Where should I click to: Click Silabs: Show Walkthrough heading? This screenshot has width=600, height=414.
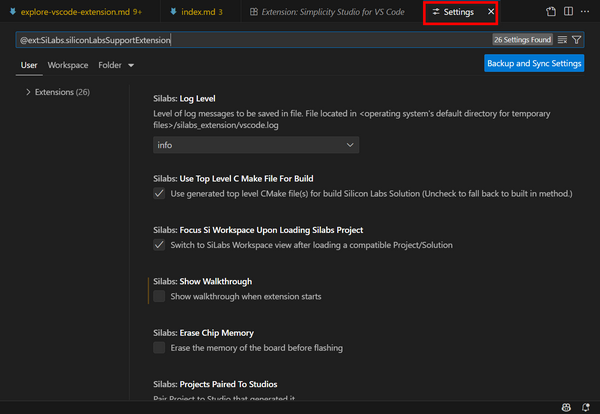pyautogui.click(x=202, y=282)
